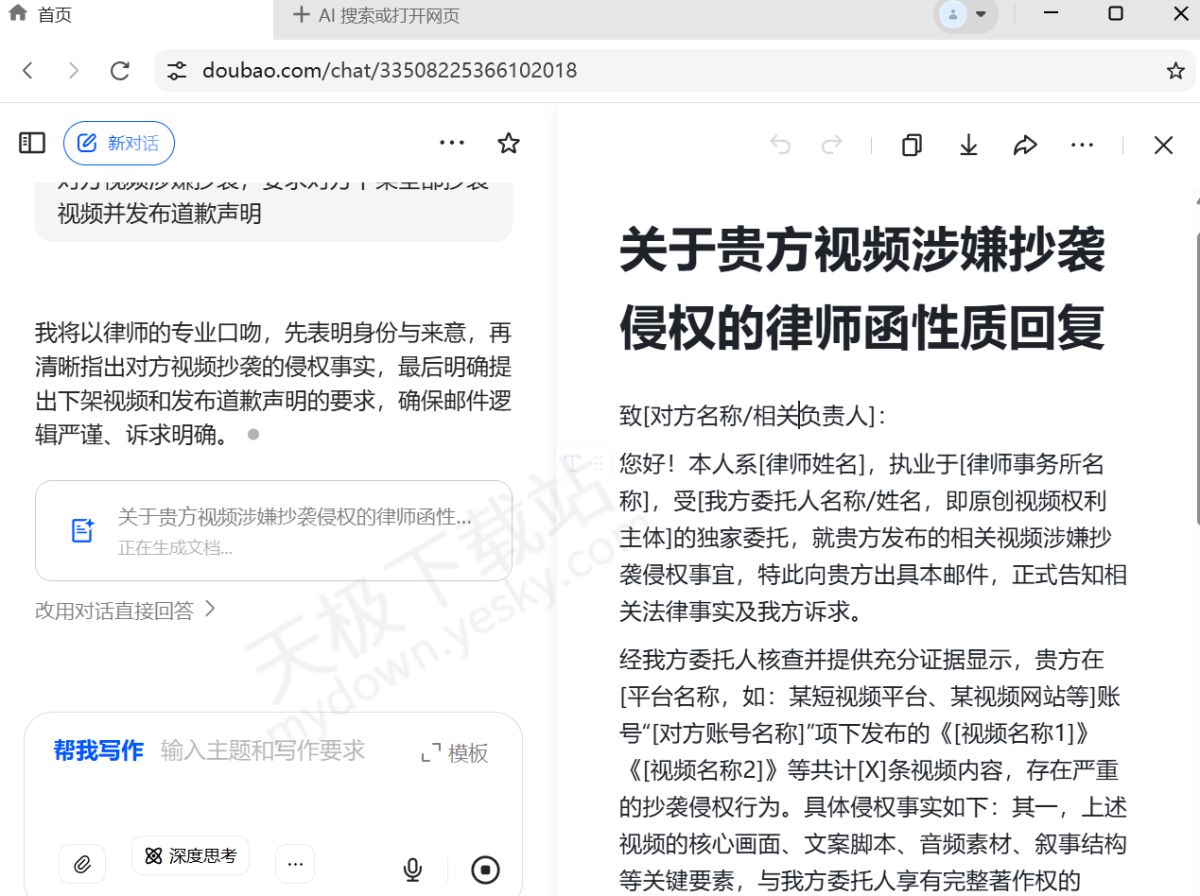Bookmark the page with the address bar star

1176,71
